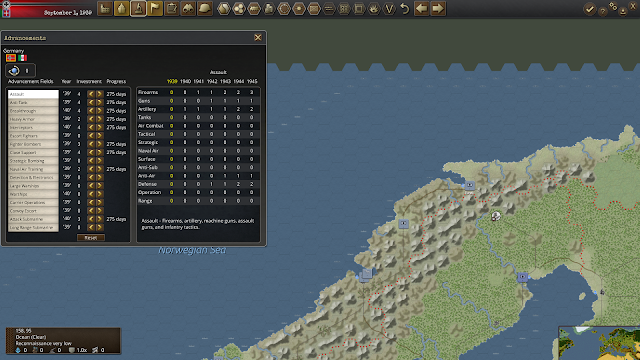Decrease Interceptors investment with left arrow

91,127
